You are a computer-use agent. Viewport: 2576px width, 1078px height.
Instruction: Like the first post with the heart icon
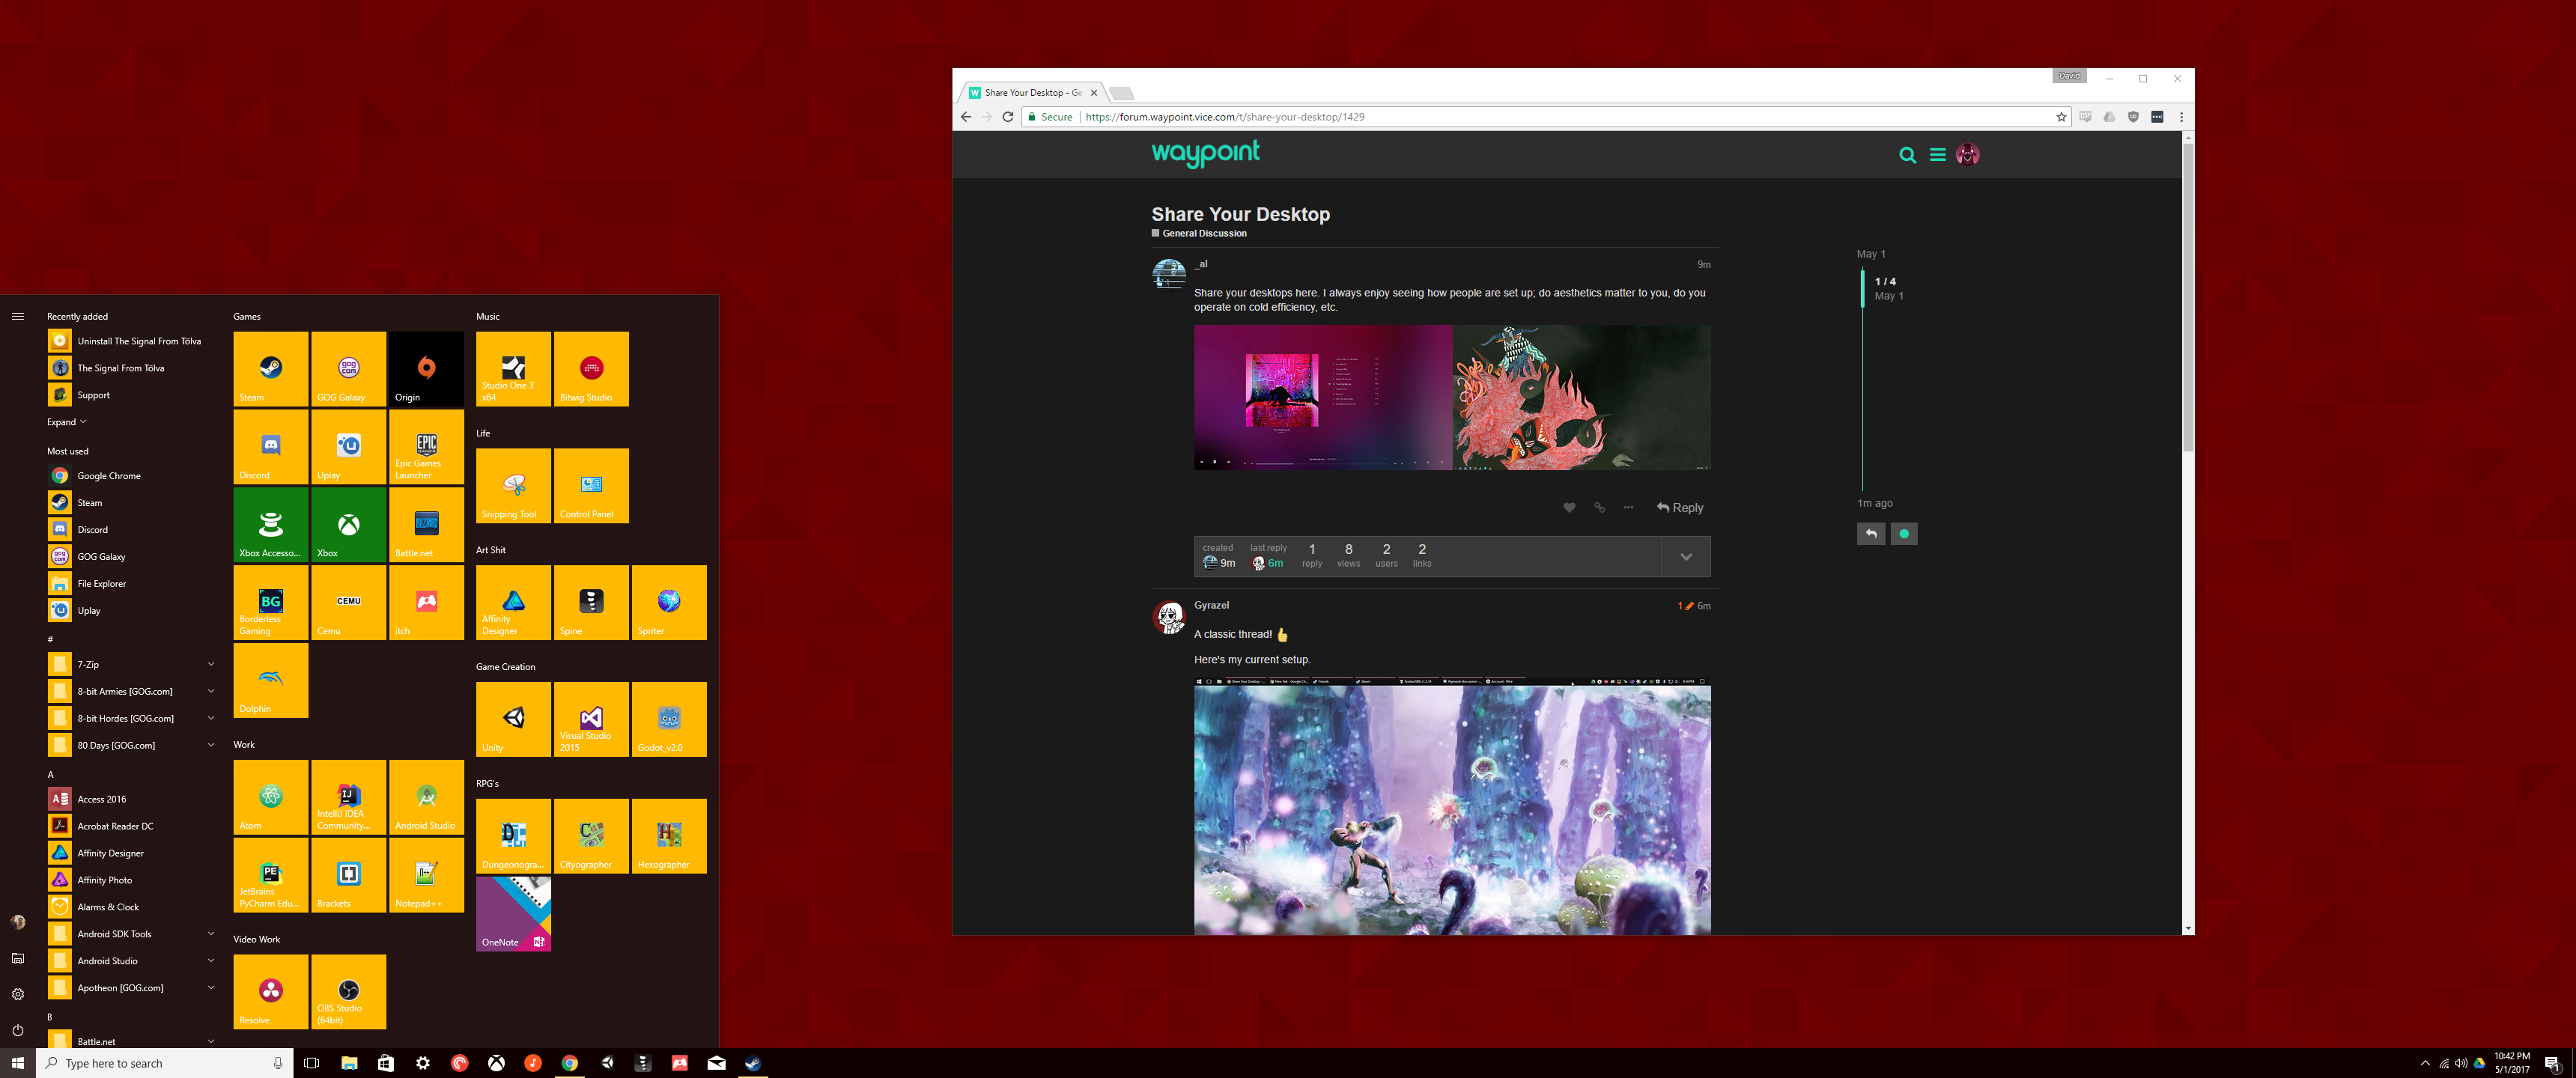(x=1569, y=508)
